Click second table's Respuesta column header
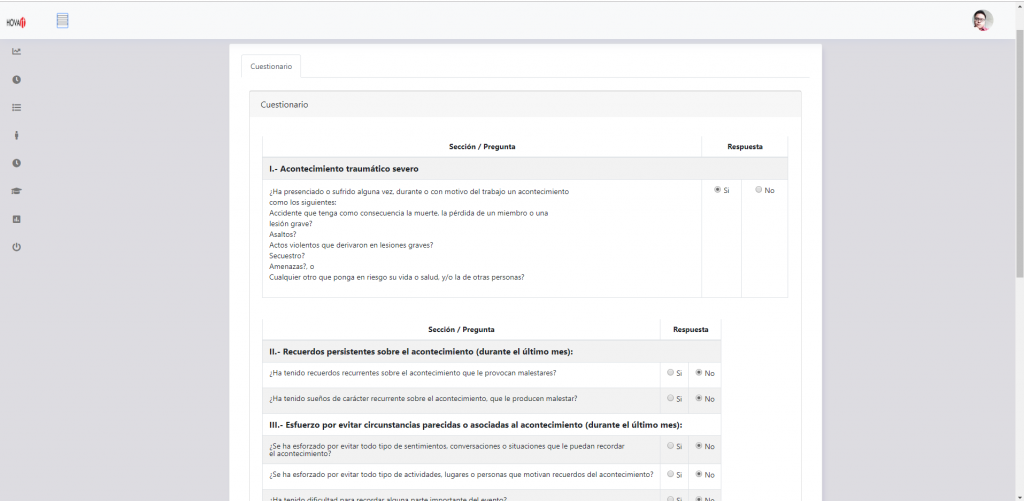This screenshot has height=501, width=1024. tap(691, 330)
